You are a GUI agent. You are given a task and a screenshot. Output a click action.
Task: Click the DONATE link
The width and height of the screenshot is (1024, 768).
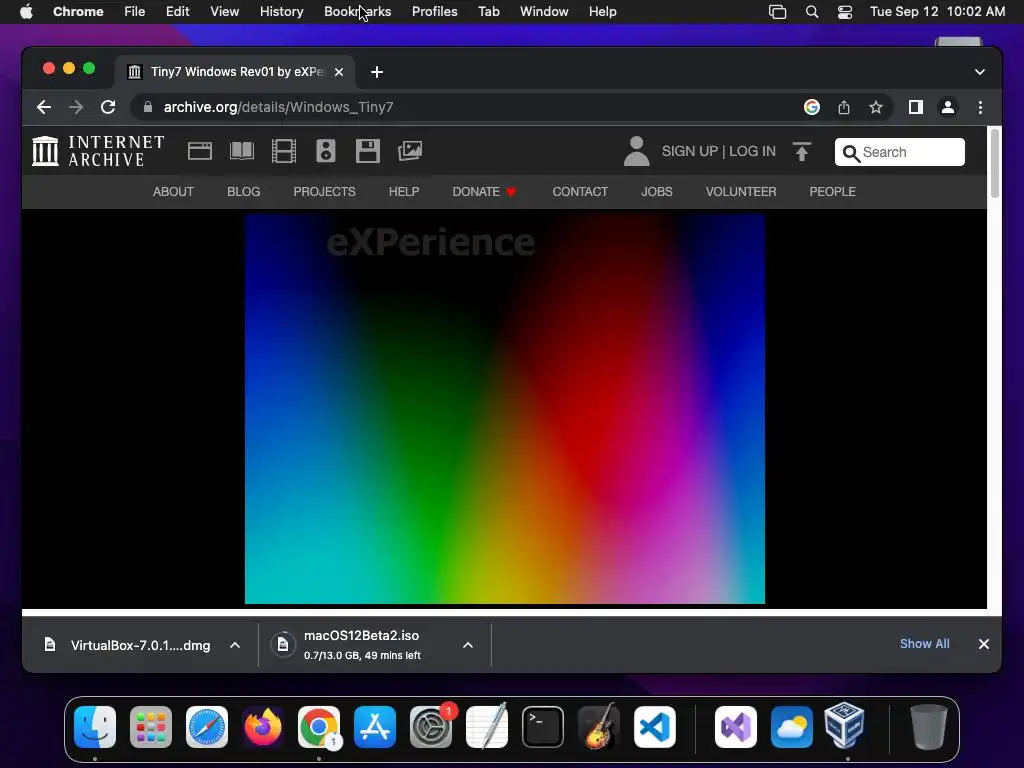coord(484,192)
